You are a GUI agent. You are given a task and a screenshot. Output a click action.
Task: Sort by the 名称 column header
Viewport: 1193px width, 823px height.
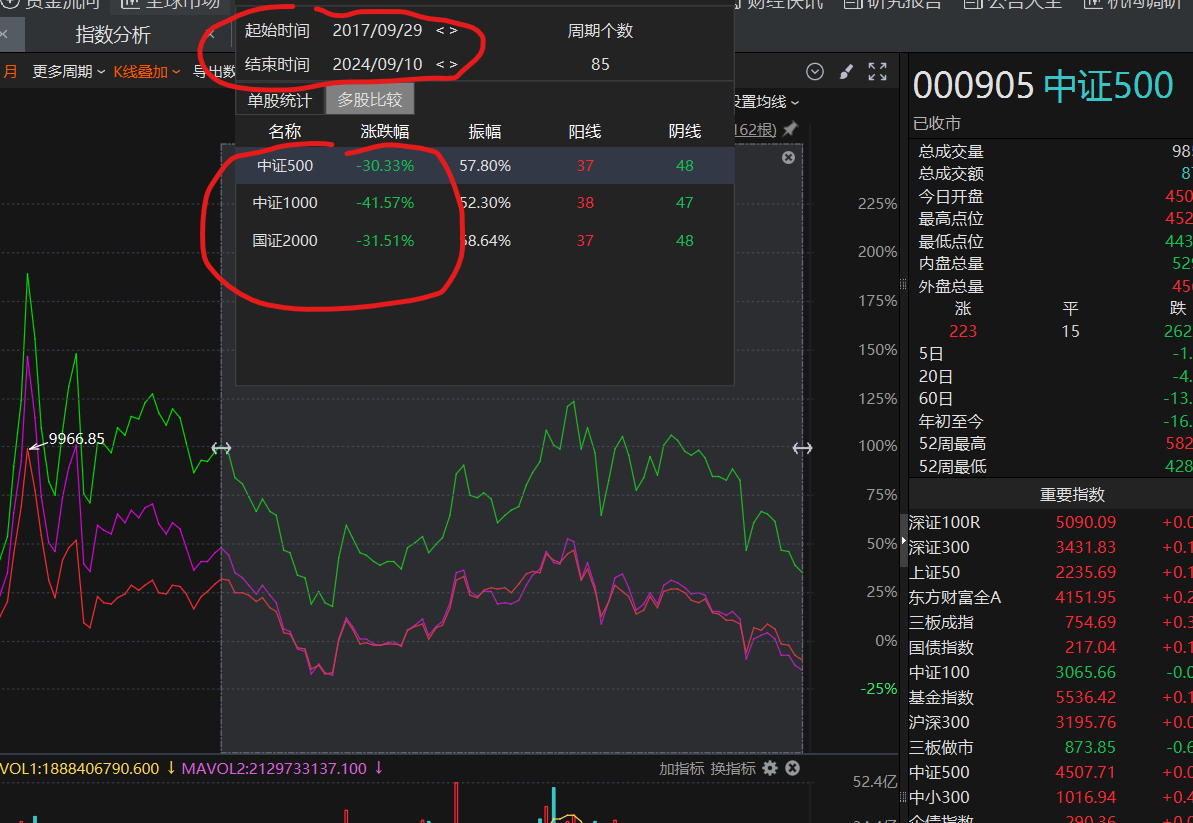[x=285, y=132]
